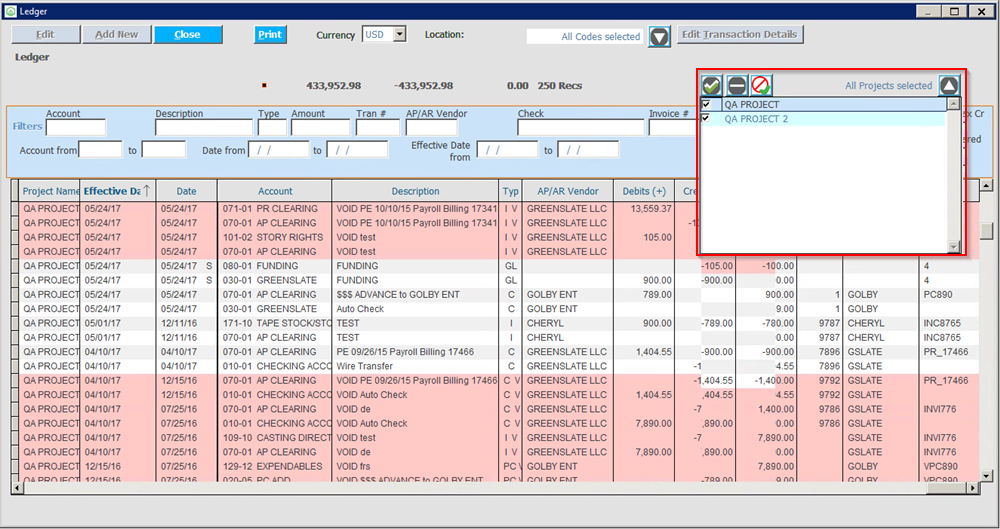Screen dimensions: 1000x529
Task: Focus the Account from field
Action: pos(100,150)
